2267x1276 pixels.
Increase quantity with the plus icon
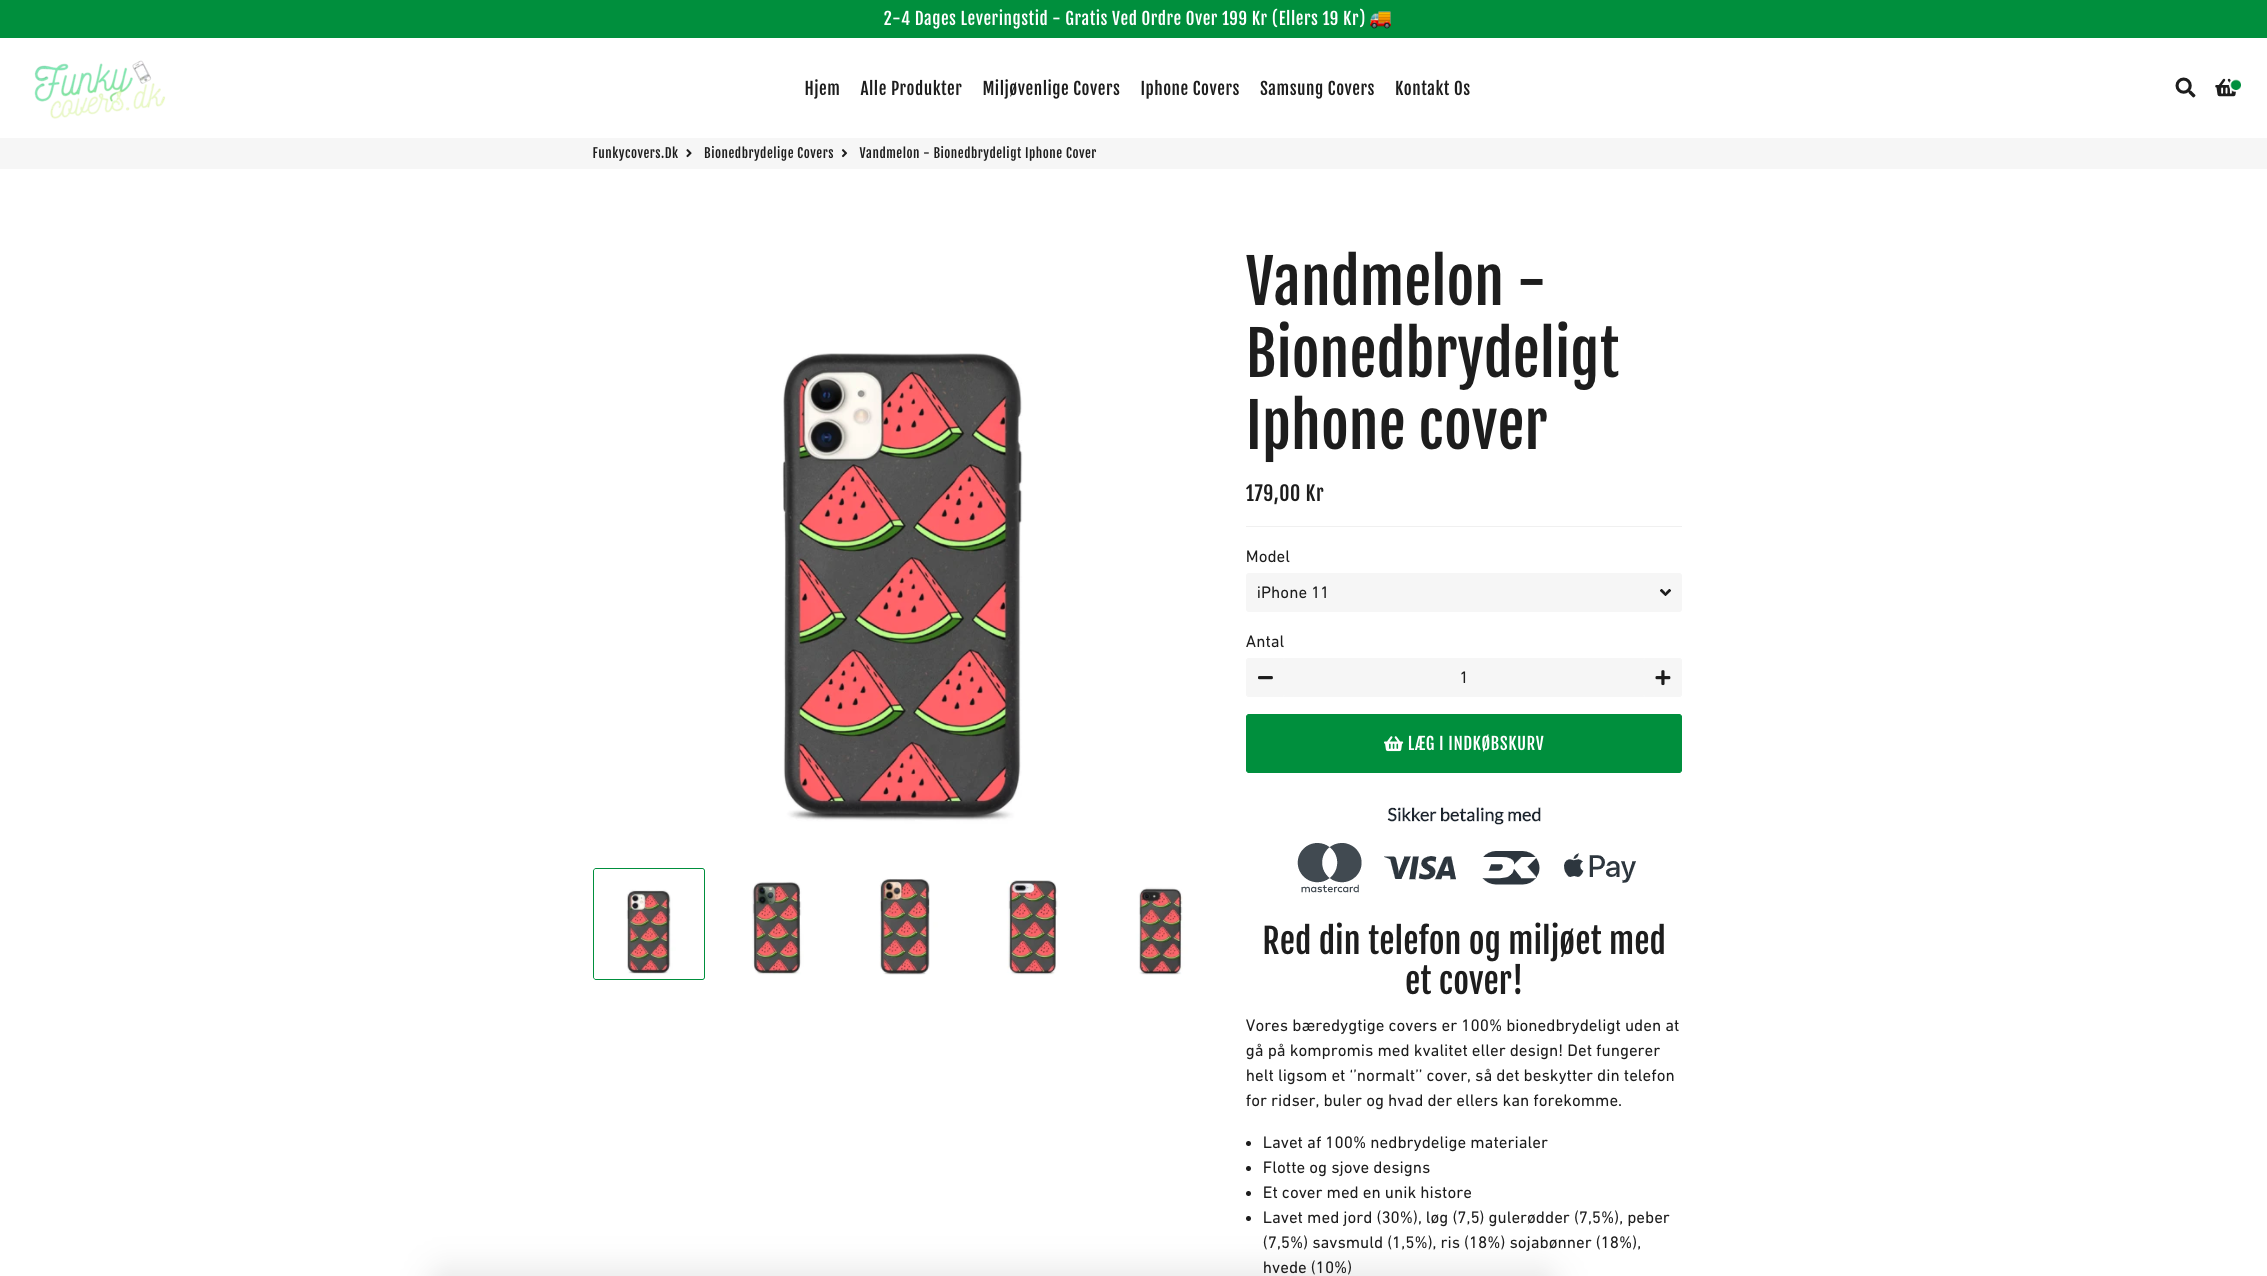(1662, 678)
